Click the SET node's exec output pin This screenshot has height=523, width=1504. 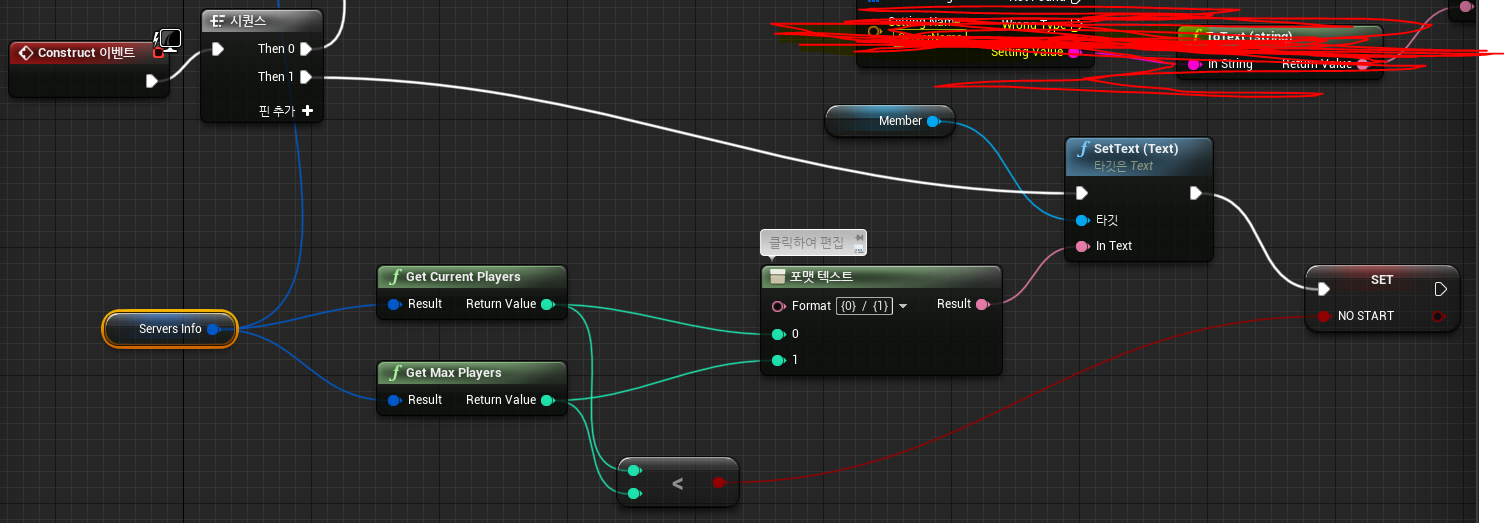(1441, 290)
